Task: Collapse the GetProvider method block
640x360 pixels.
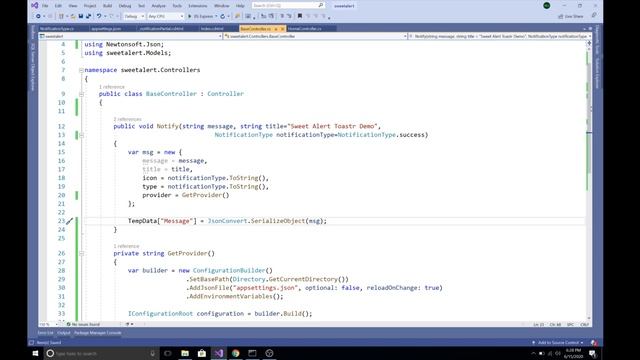Action: tap(81, 253)
